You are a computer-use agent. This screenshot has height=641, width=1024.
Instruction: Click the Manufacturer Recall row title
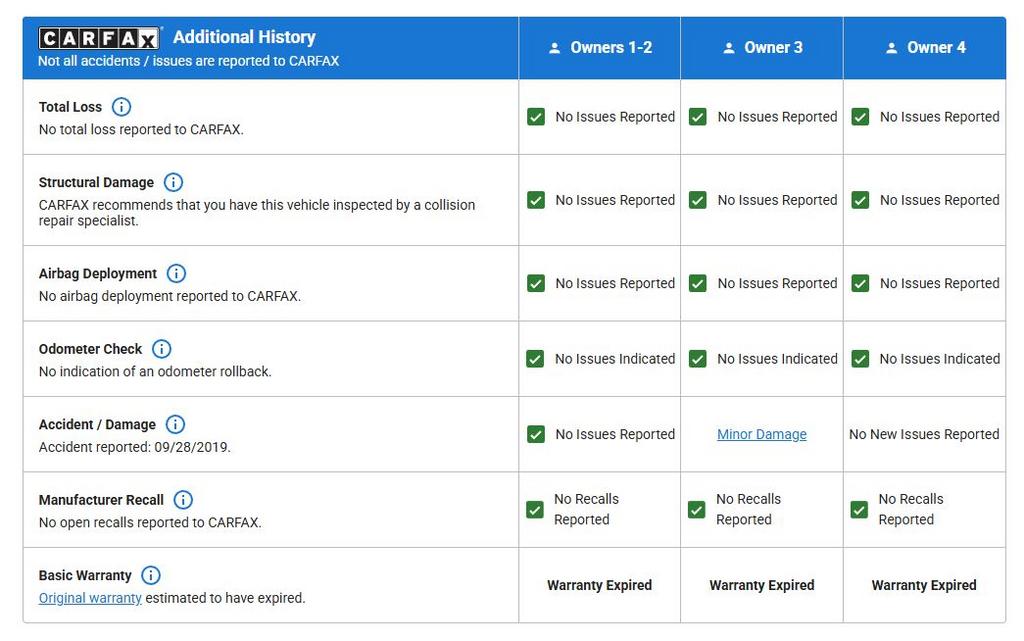pos(101,500)
